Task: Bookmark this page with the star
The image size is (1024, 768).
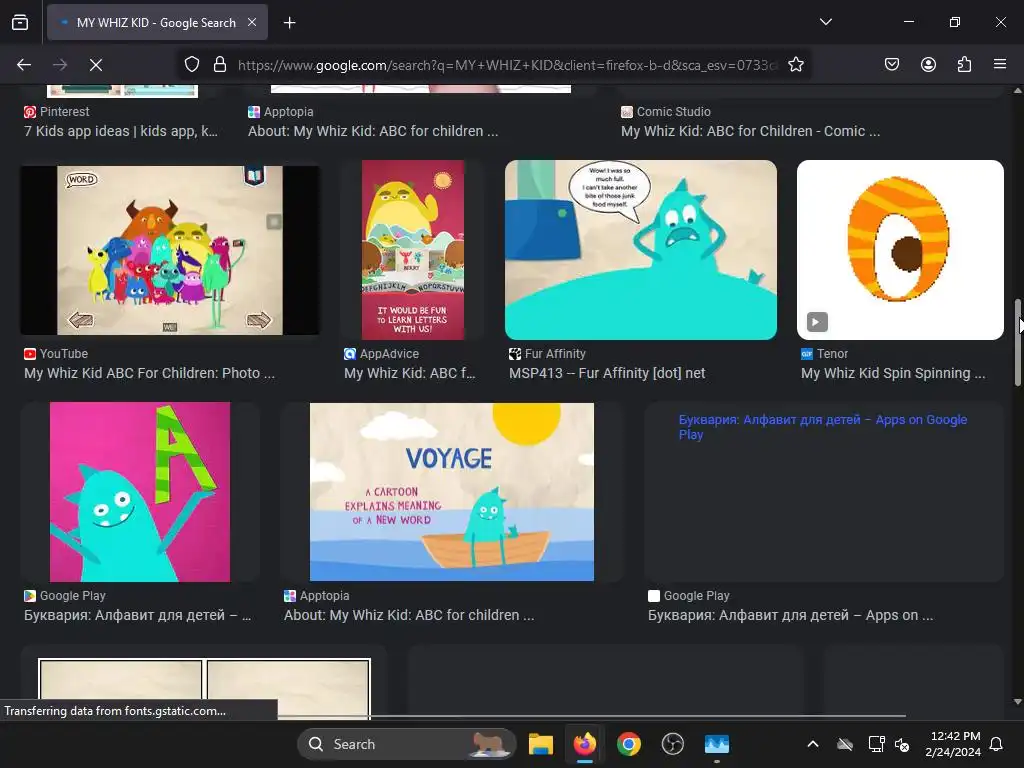Action: click(x=795, y=65)
